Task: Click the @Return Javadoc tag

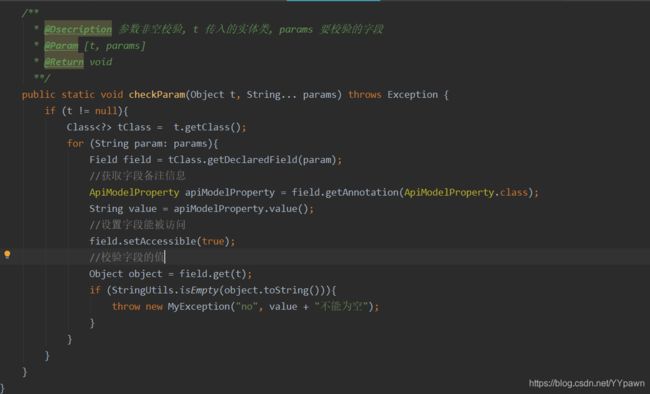Action: 64,62
